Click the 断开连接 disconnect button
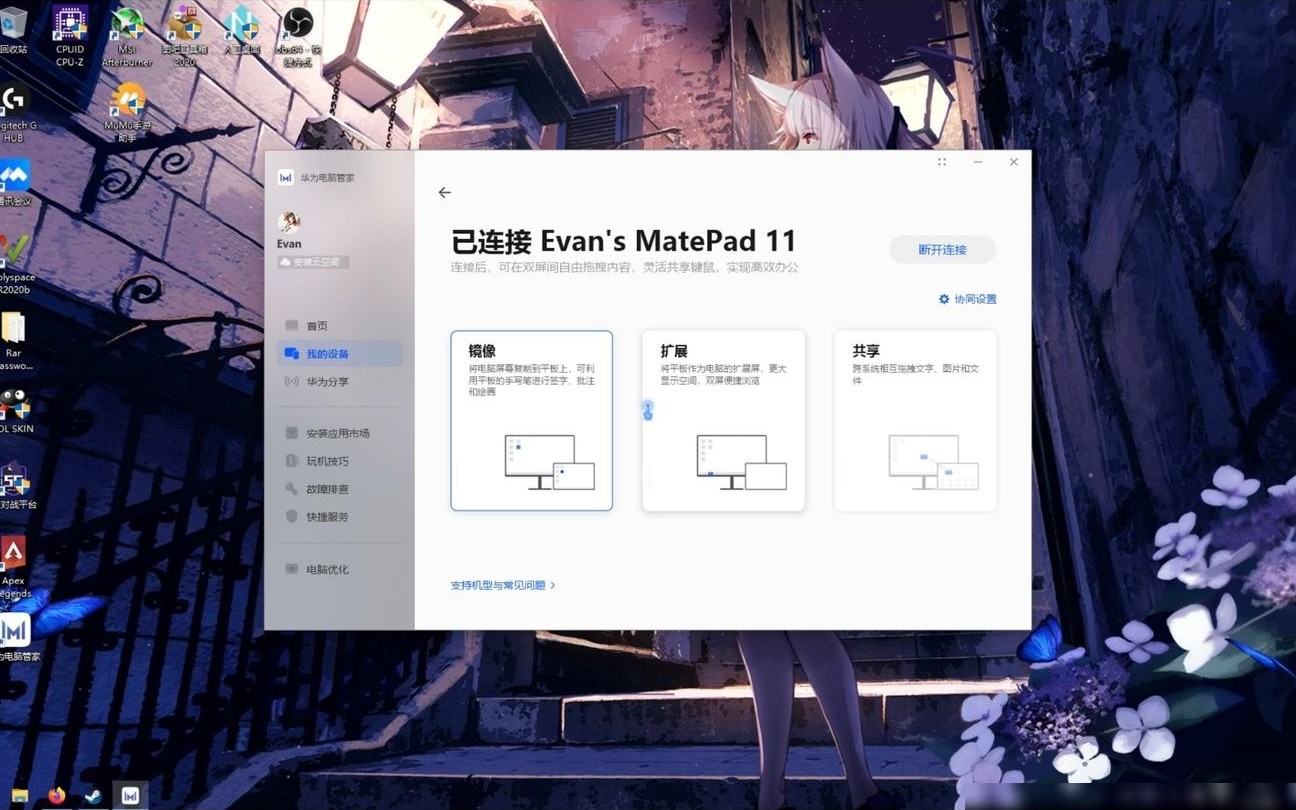Image resolution: width=1296 pixels, height=810 pixels. [x=942, y=250]
